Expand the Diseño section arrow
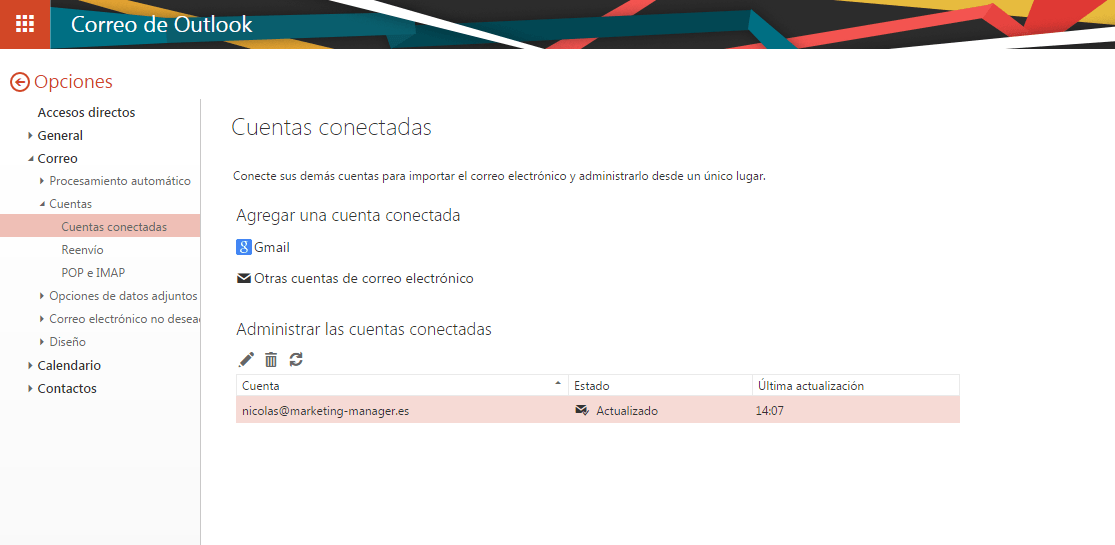This screenshot has height=545, width=1115. tap(42, 342)
